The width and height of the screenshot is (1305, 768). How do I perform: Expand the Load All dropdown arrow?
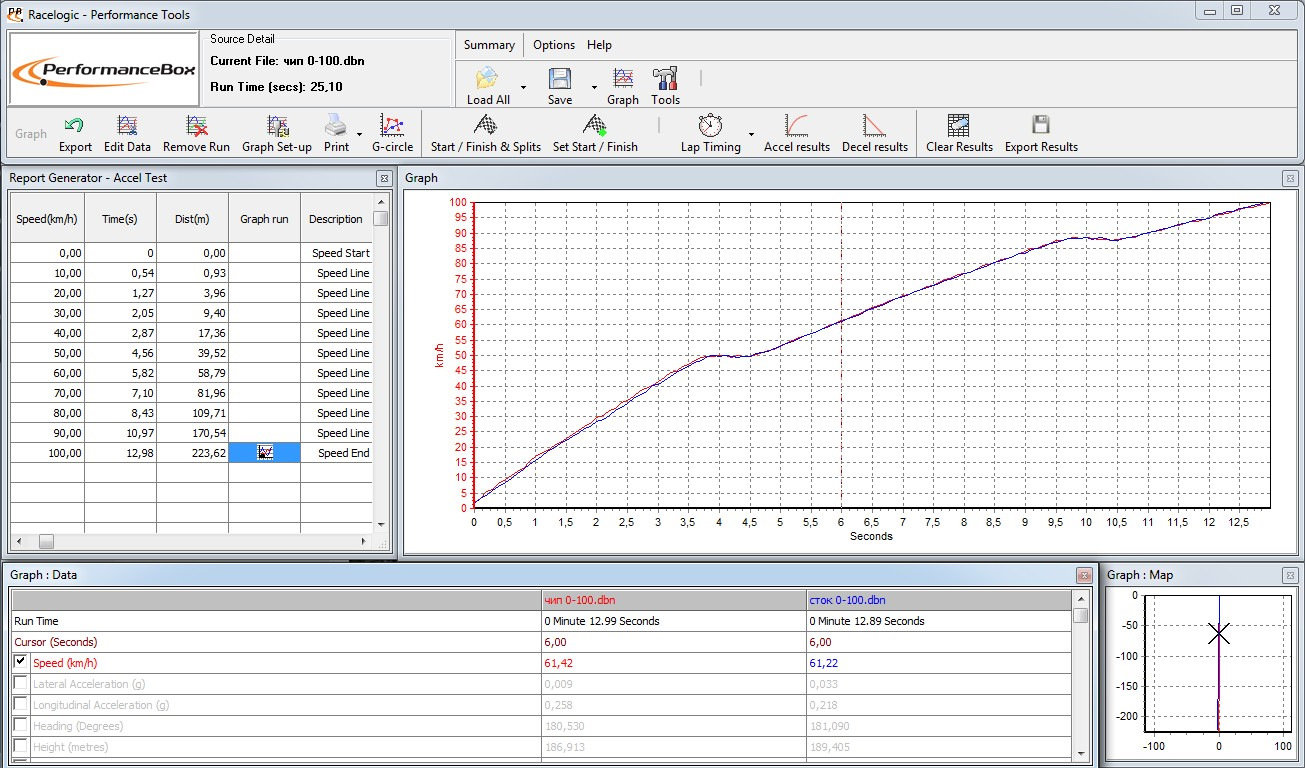[x=523, y=87]
